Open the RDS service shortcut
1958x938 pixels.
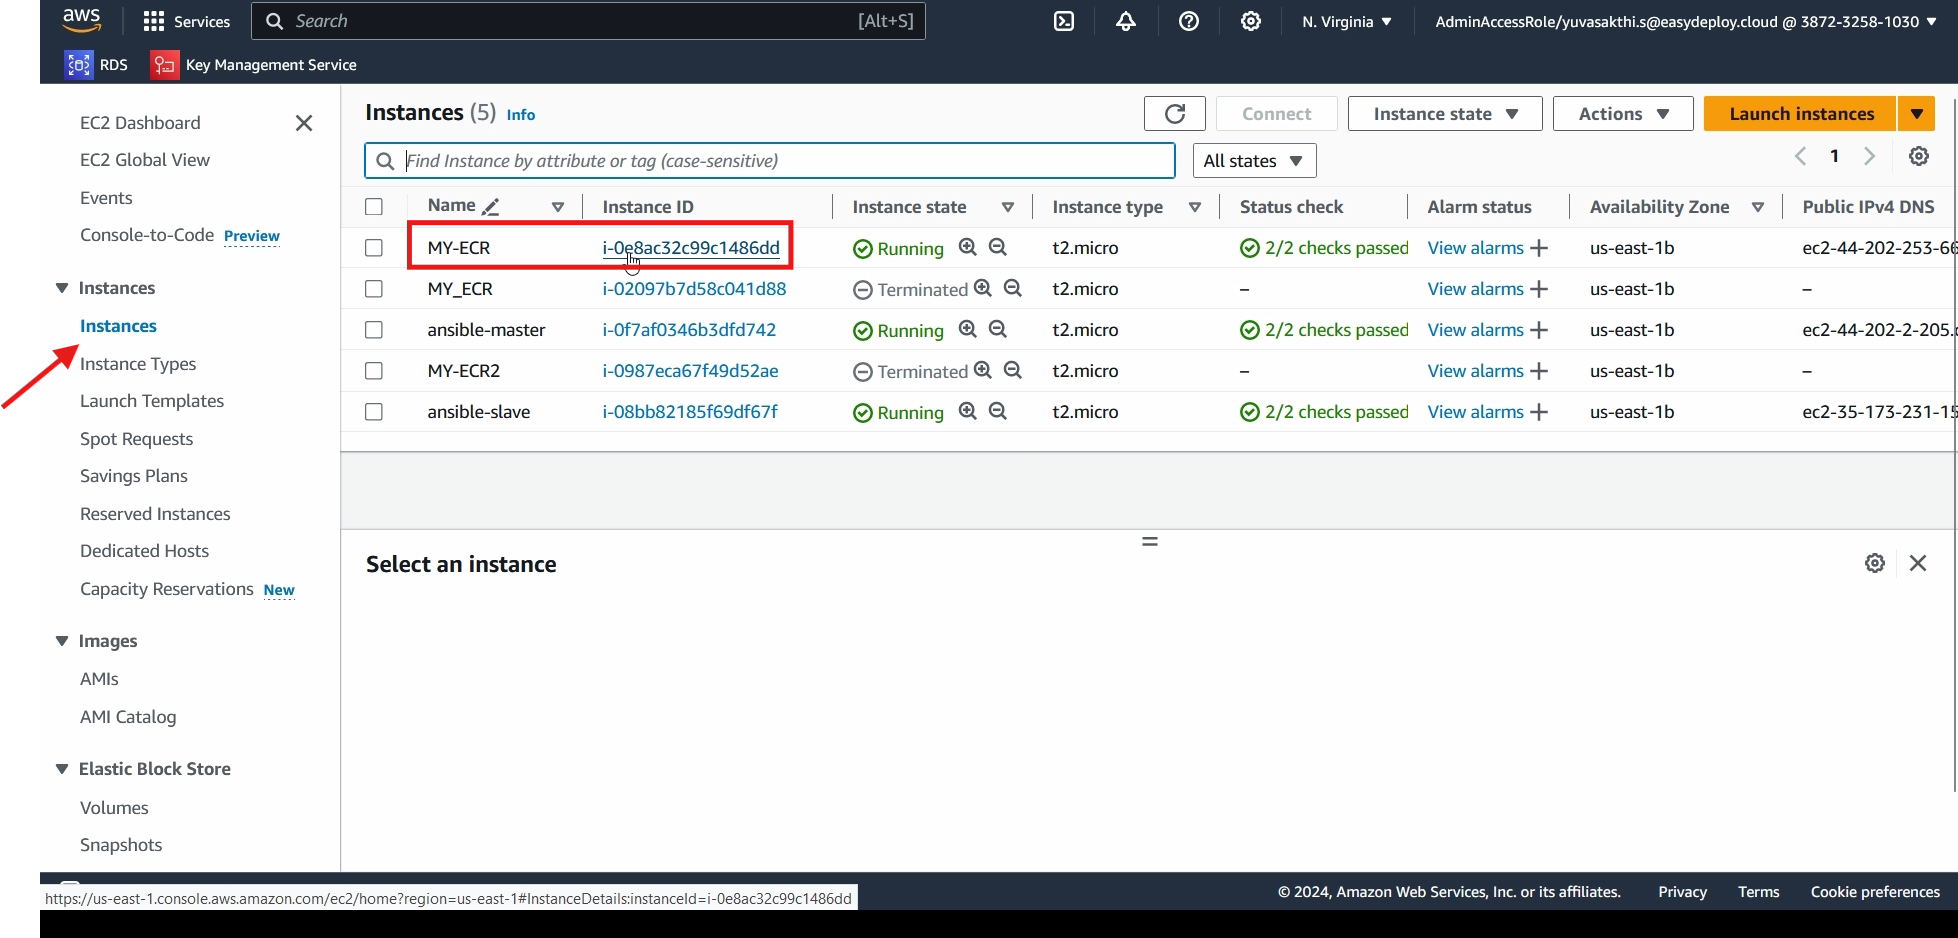(x=97, y=64)
